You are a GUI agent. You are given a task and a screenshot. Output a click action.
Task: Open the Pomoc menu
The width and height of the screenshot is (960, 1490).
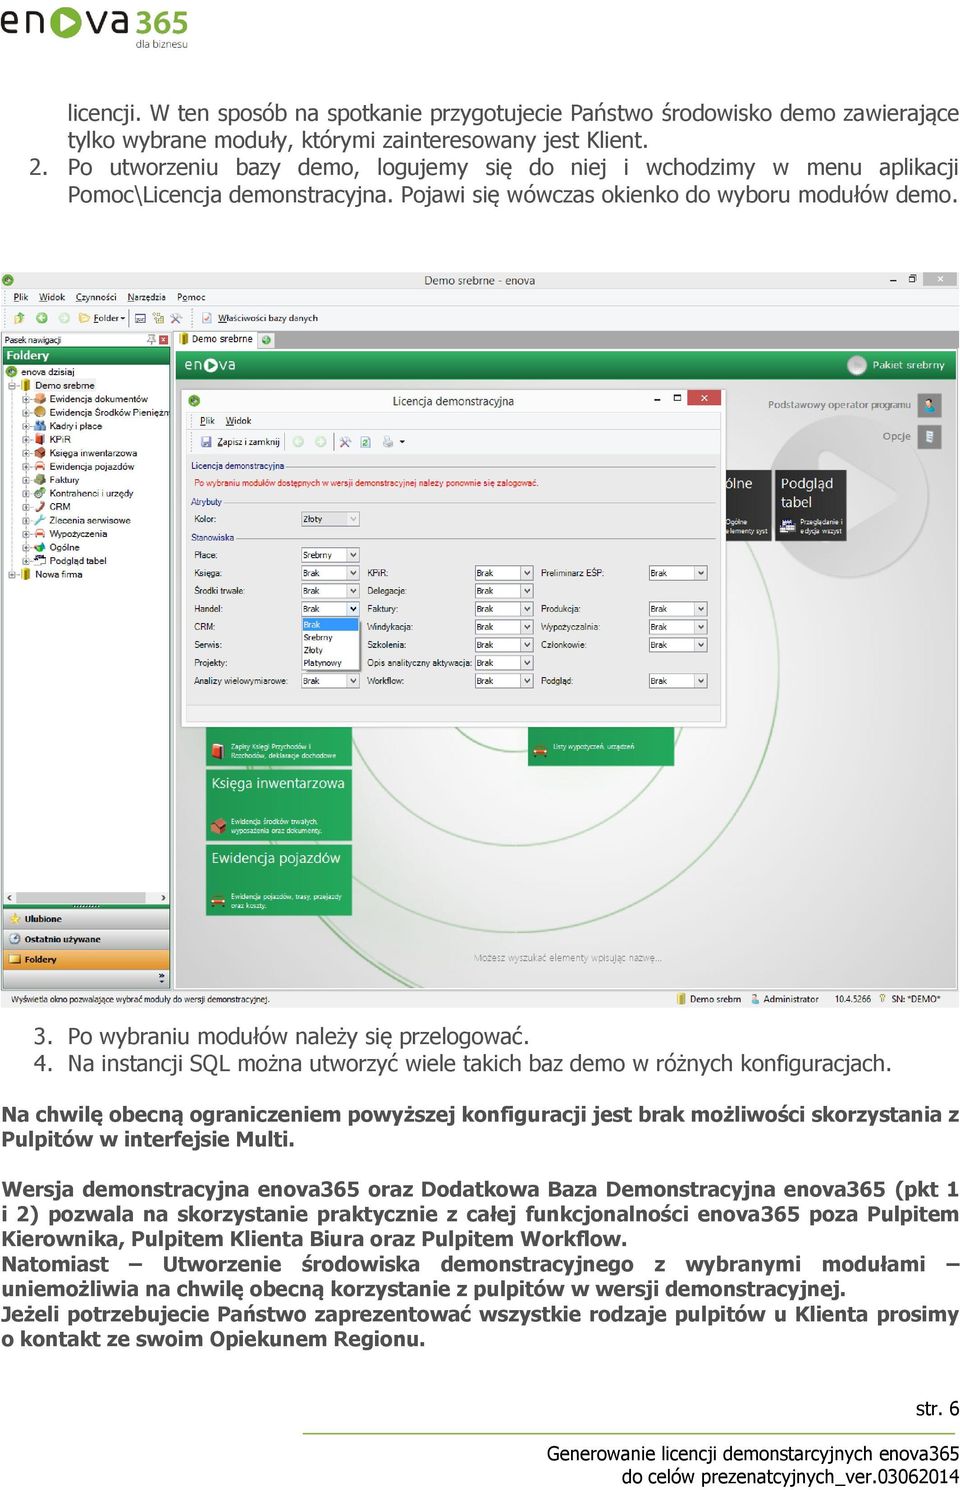coord(191,297)
